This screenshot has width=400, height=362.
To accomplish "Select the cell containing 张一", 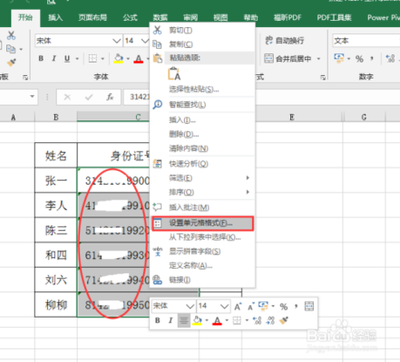I will [56, 180].
